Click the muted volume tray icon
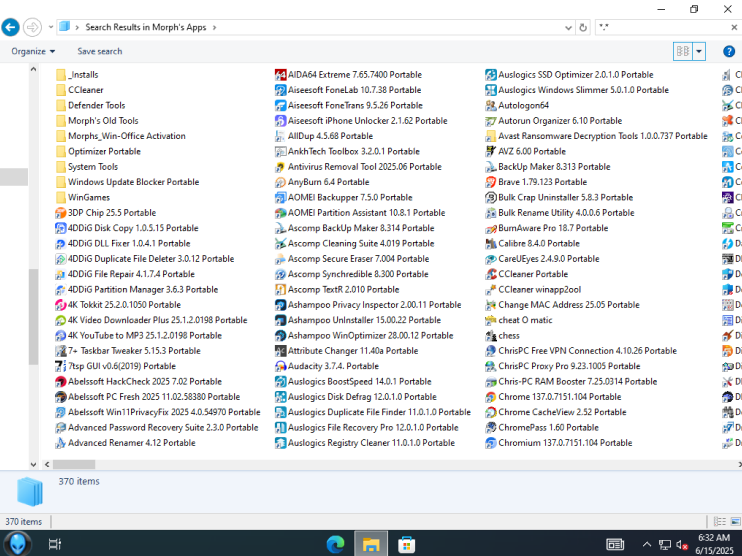Image resolution: width=742 pixels, height=556 pixels. (682, 545)
